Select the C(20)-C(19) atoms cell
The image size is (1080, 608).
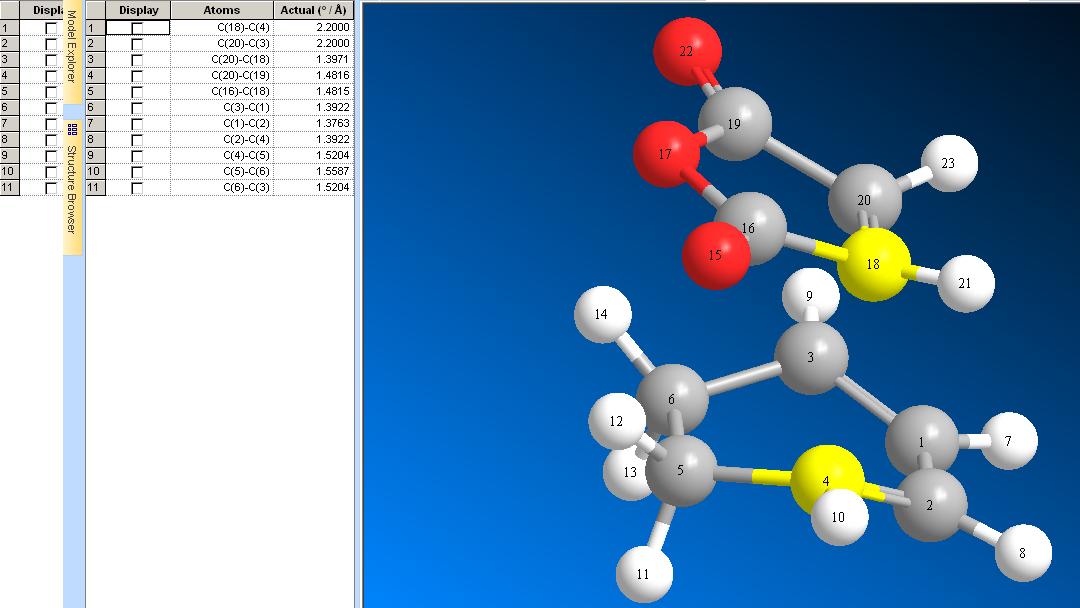(222, 75)
